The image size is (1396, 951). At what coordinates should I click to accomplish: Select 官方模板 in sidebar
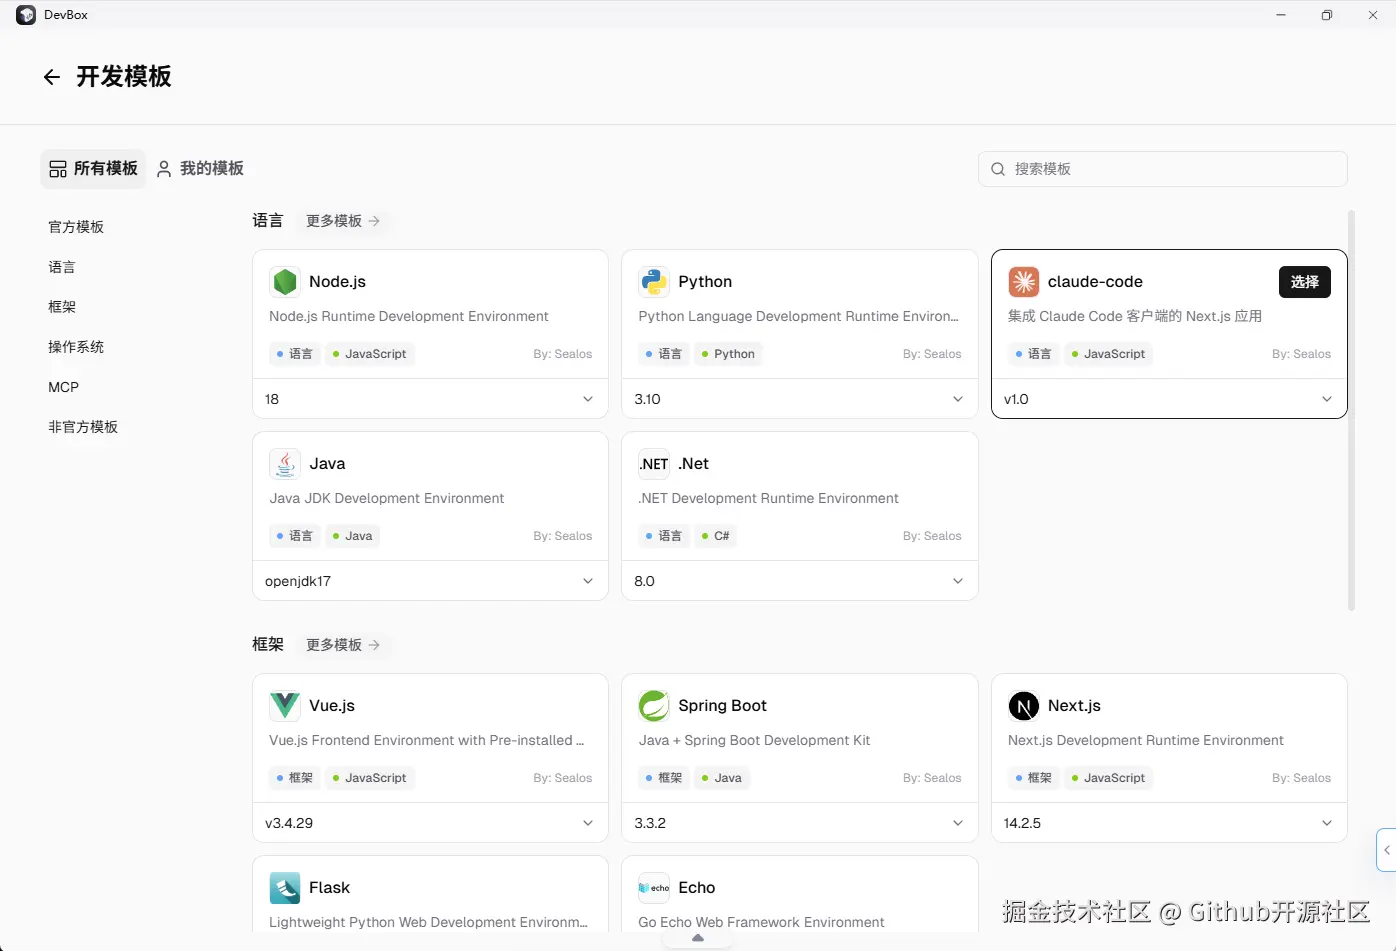tap(76, 227)
